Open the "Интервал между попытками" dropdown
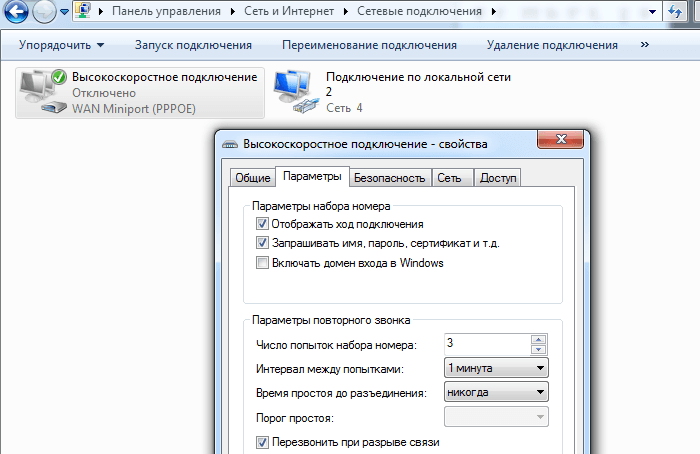700x454 pixels. [496, 368]
